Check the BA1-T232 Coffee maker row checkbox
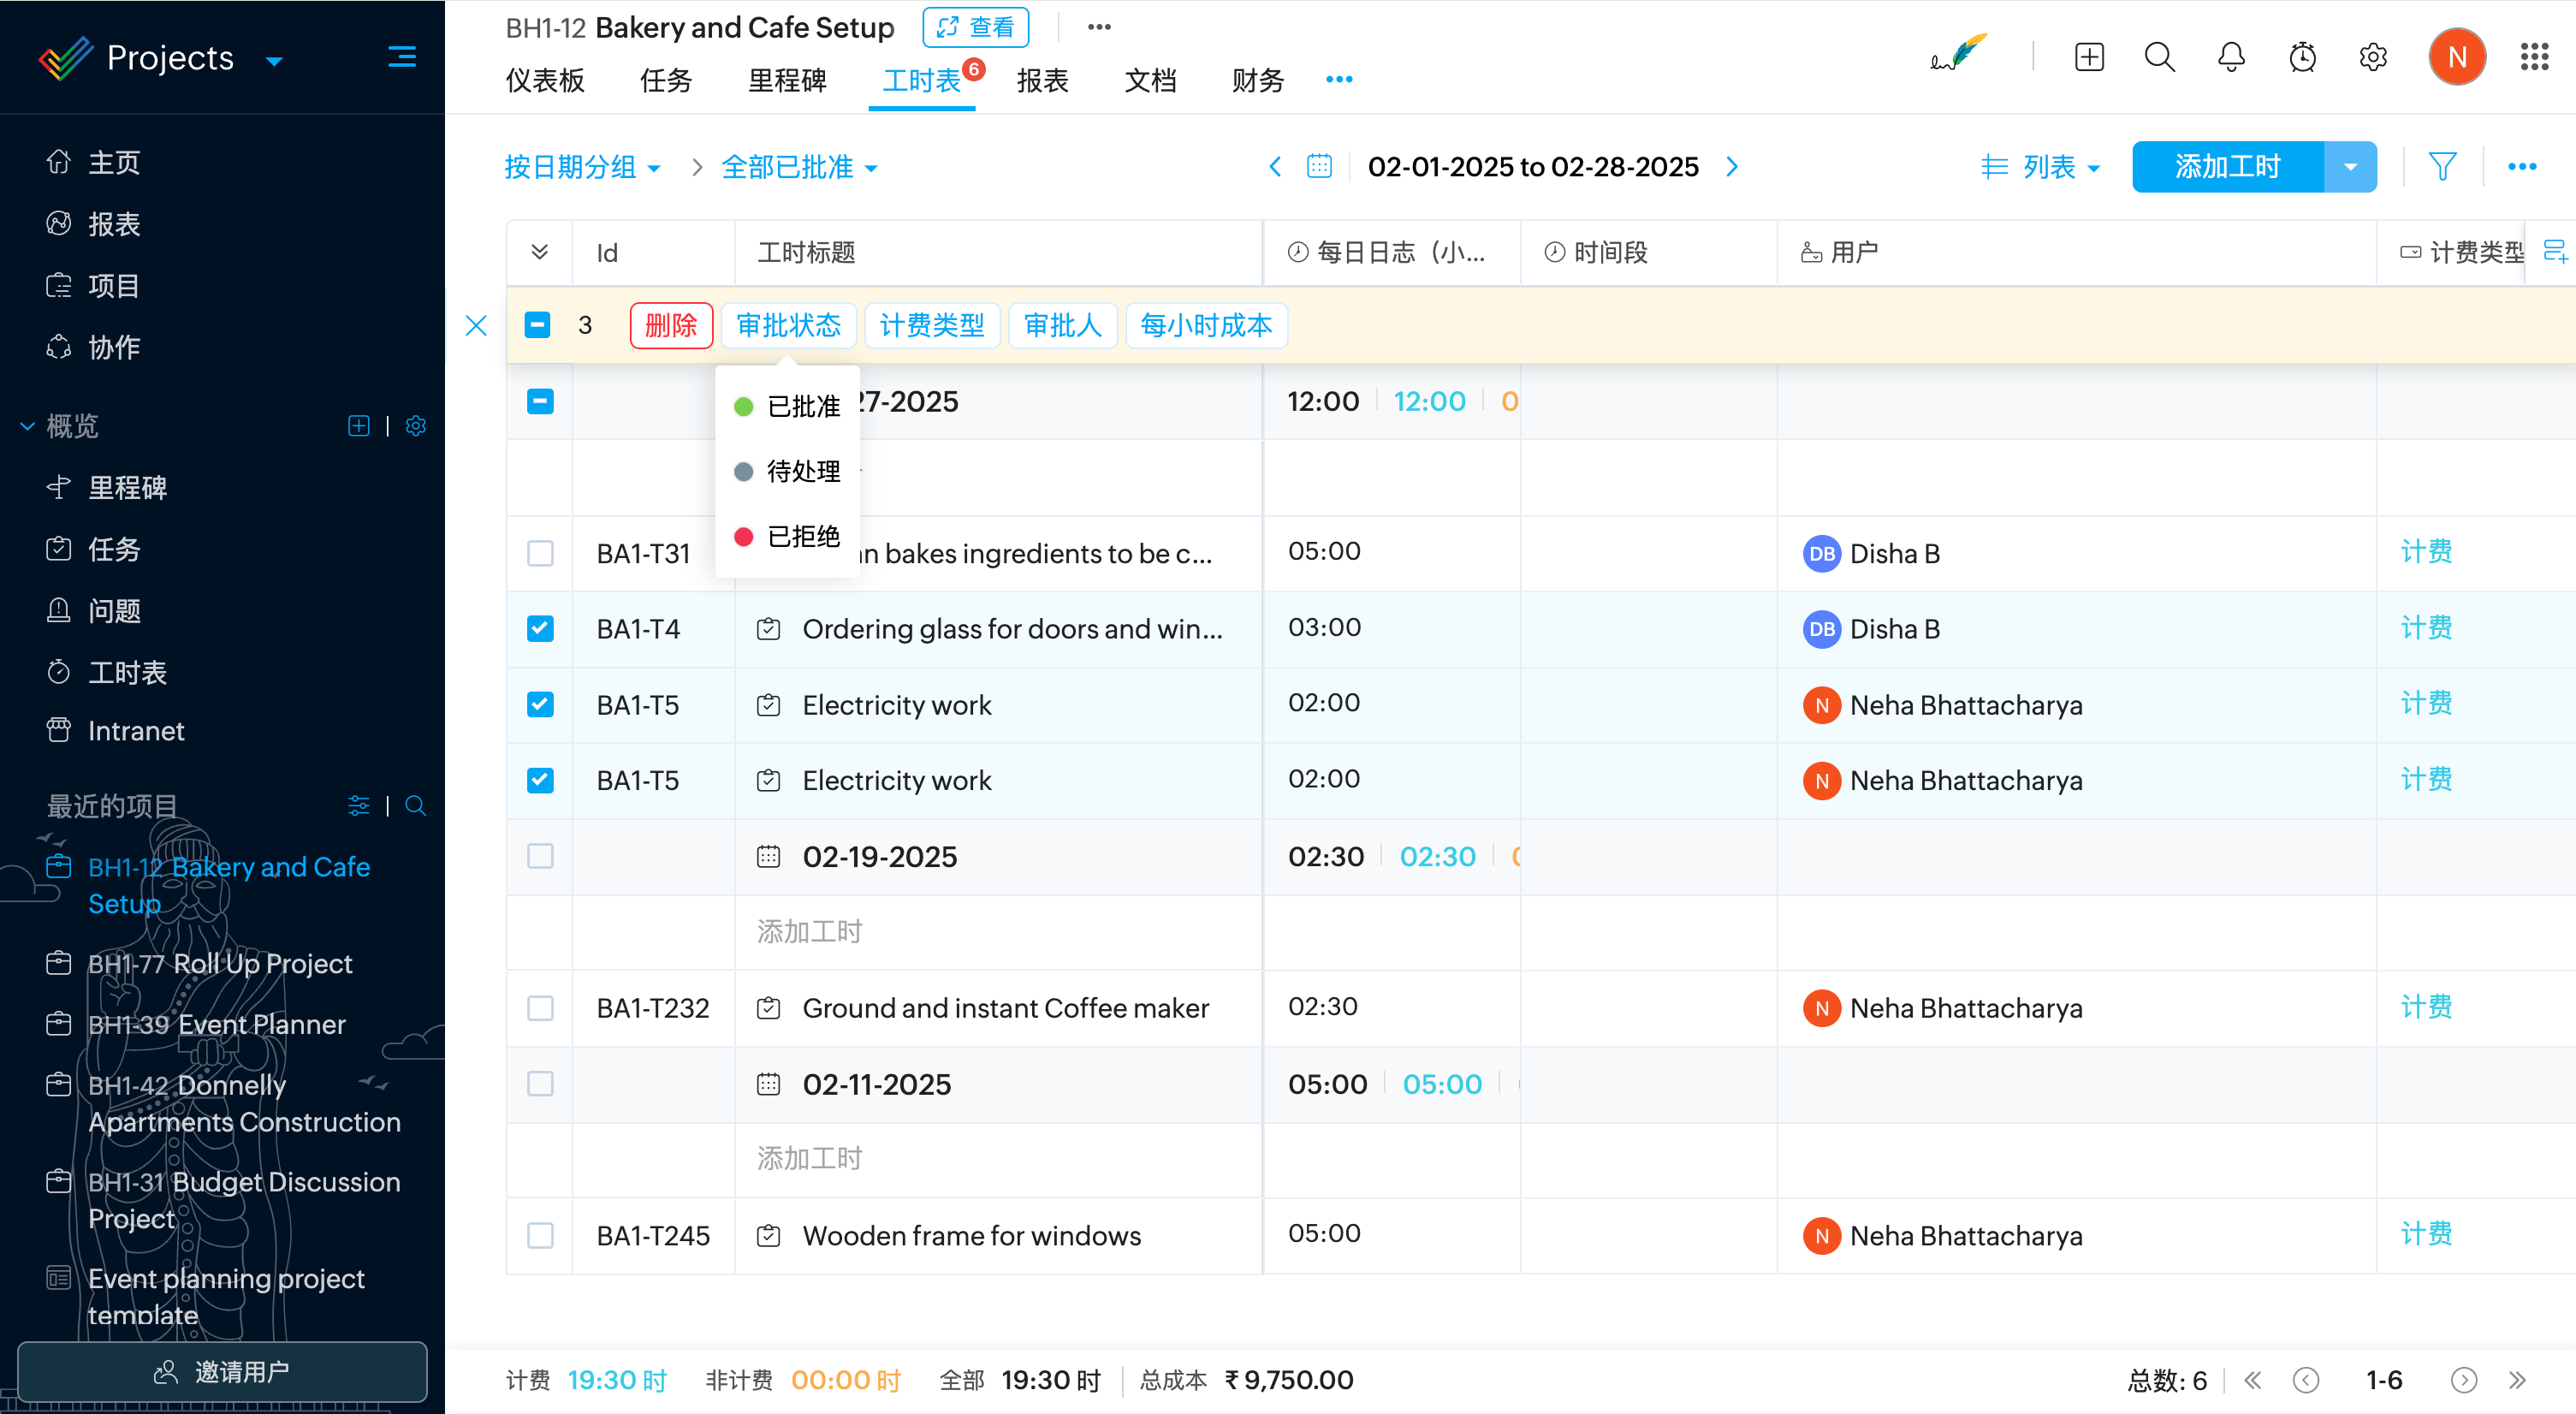 (x=540, y=1008)
